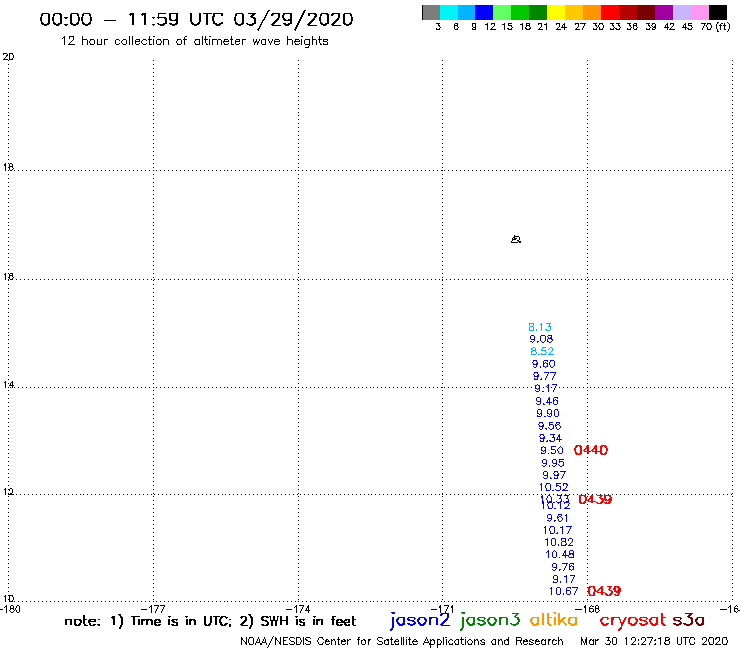Click the 9.61 wave height value
The width and height of the screenshot is (740, 650).
tap(557, 518)
